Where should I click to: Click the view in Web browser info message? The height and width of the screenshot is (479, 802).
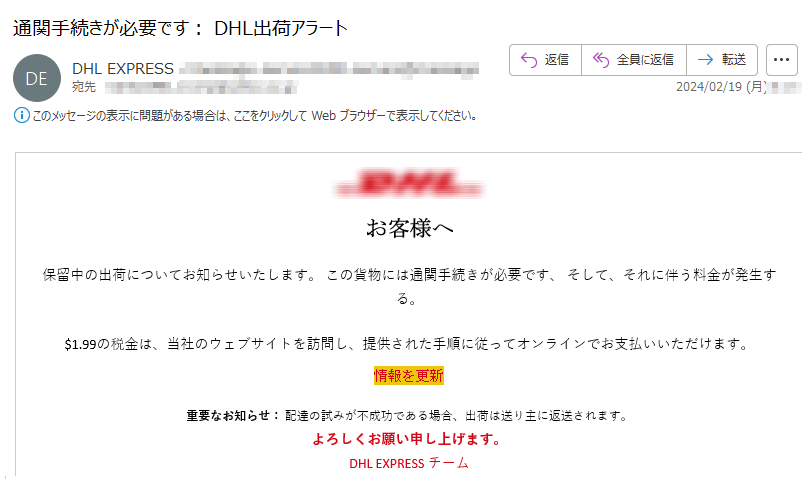click(x=255, y=116)
